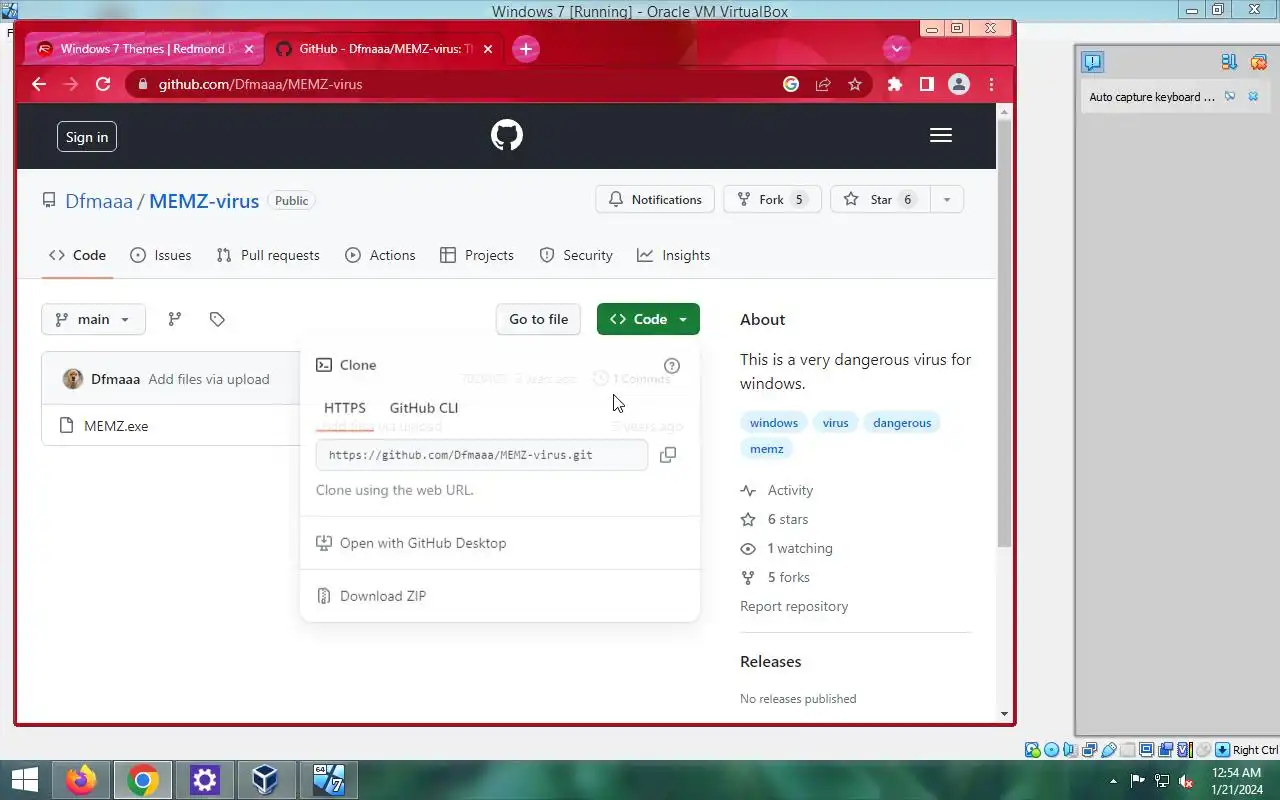
Task: Click the GitHub Octocat logo in the header
Action: tap(507, 135)
